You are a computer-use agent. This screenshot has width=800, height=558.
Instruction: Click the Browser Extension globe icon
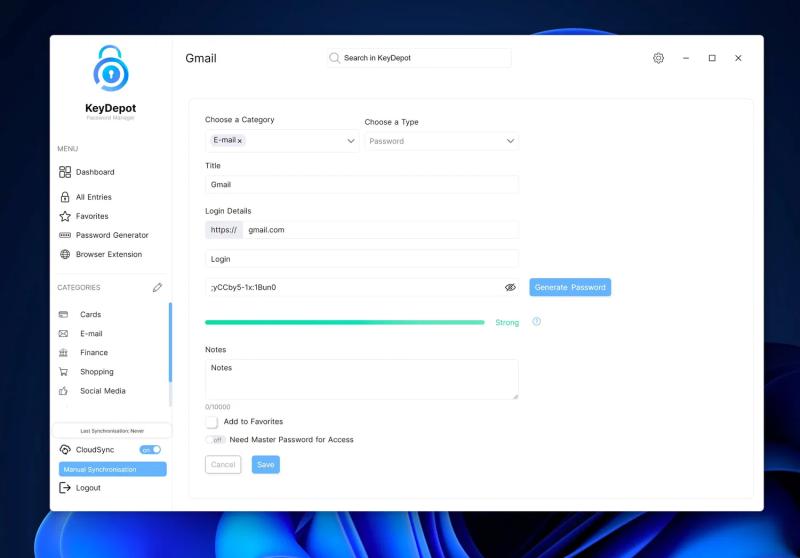[65, 254]
